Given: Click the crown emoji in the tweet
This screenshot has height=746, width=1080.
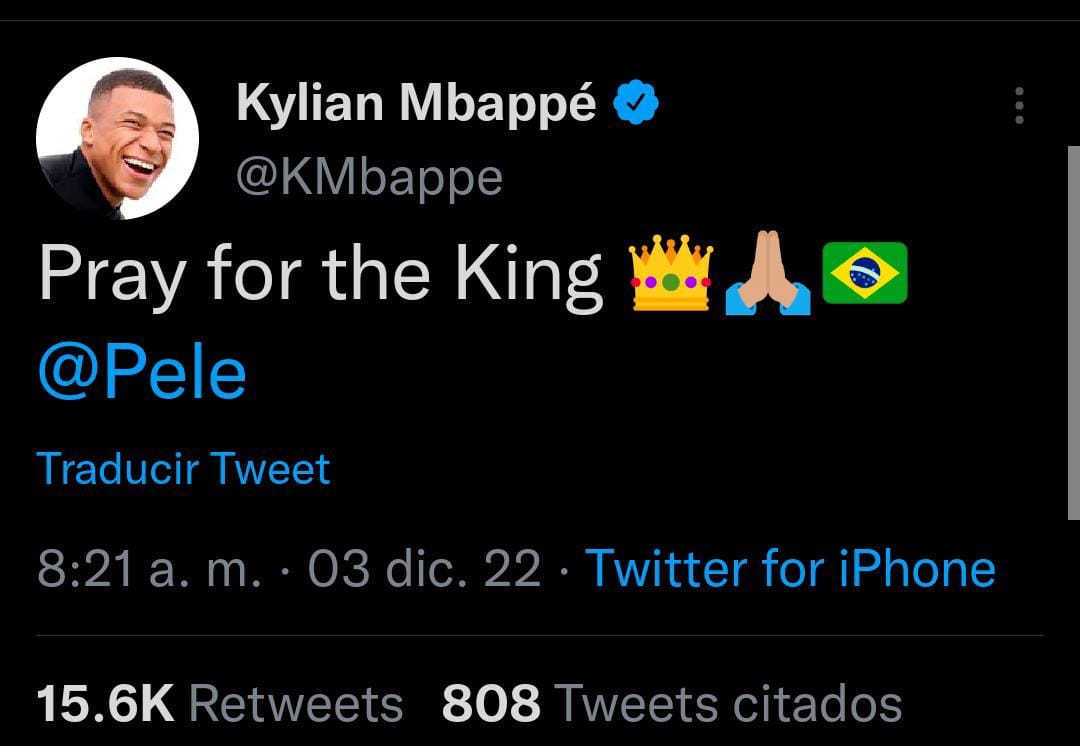Looking at the screenshot, I should [x=670, y=274].
